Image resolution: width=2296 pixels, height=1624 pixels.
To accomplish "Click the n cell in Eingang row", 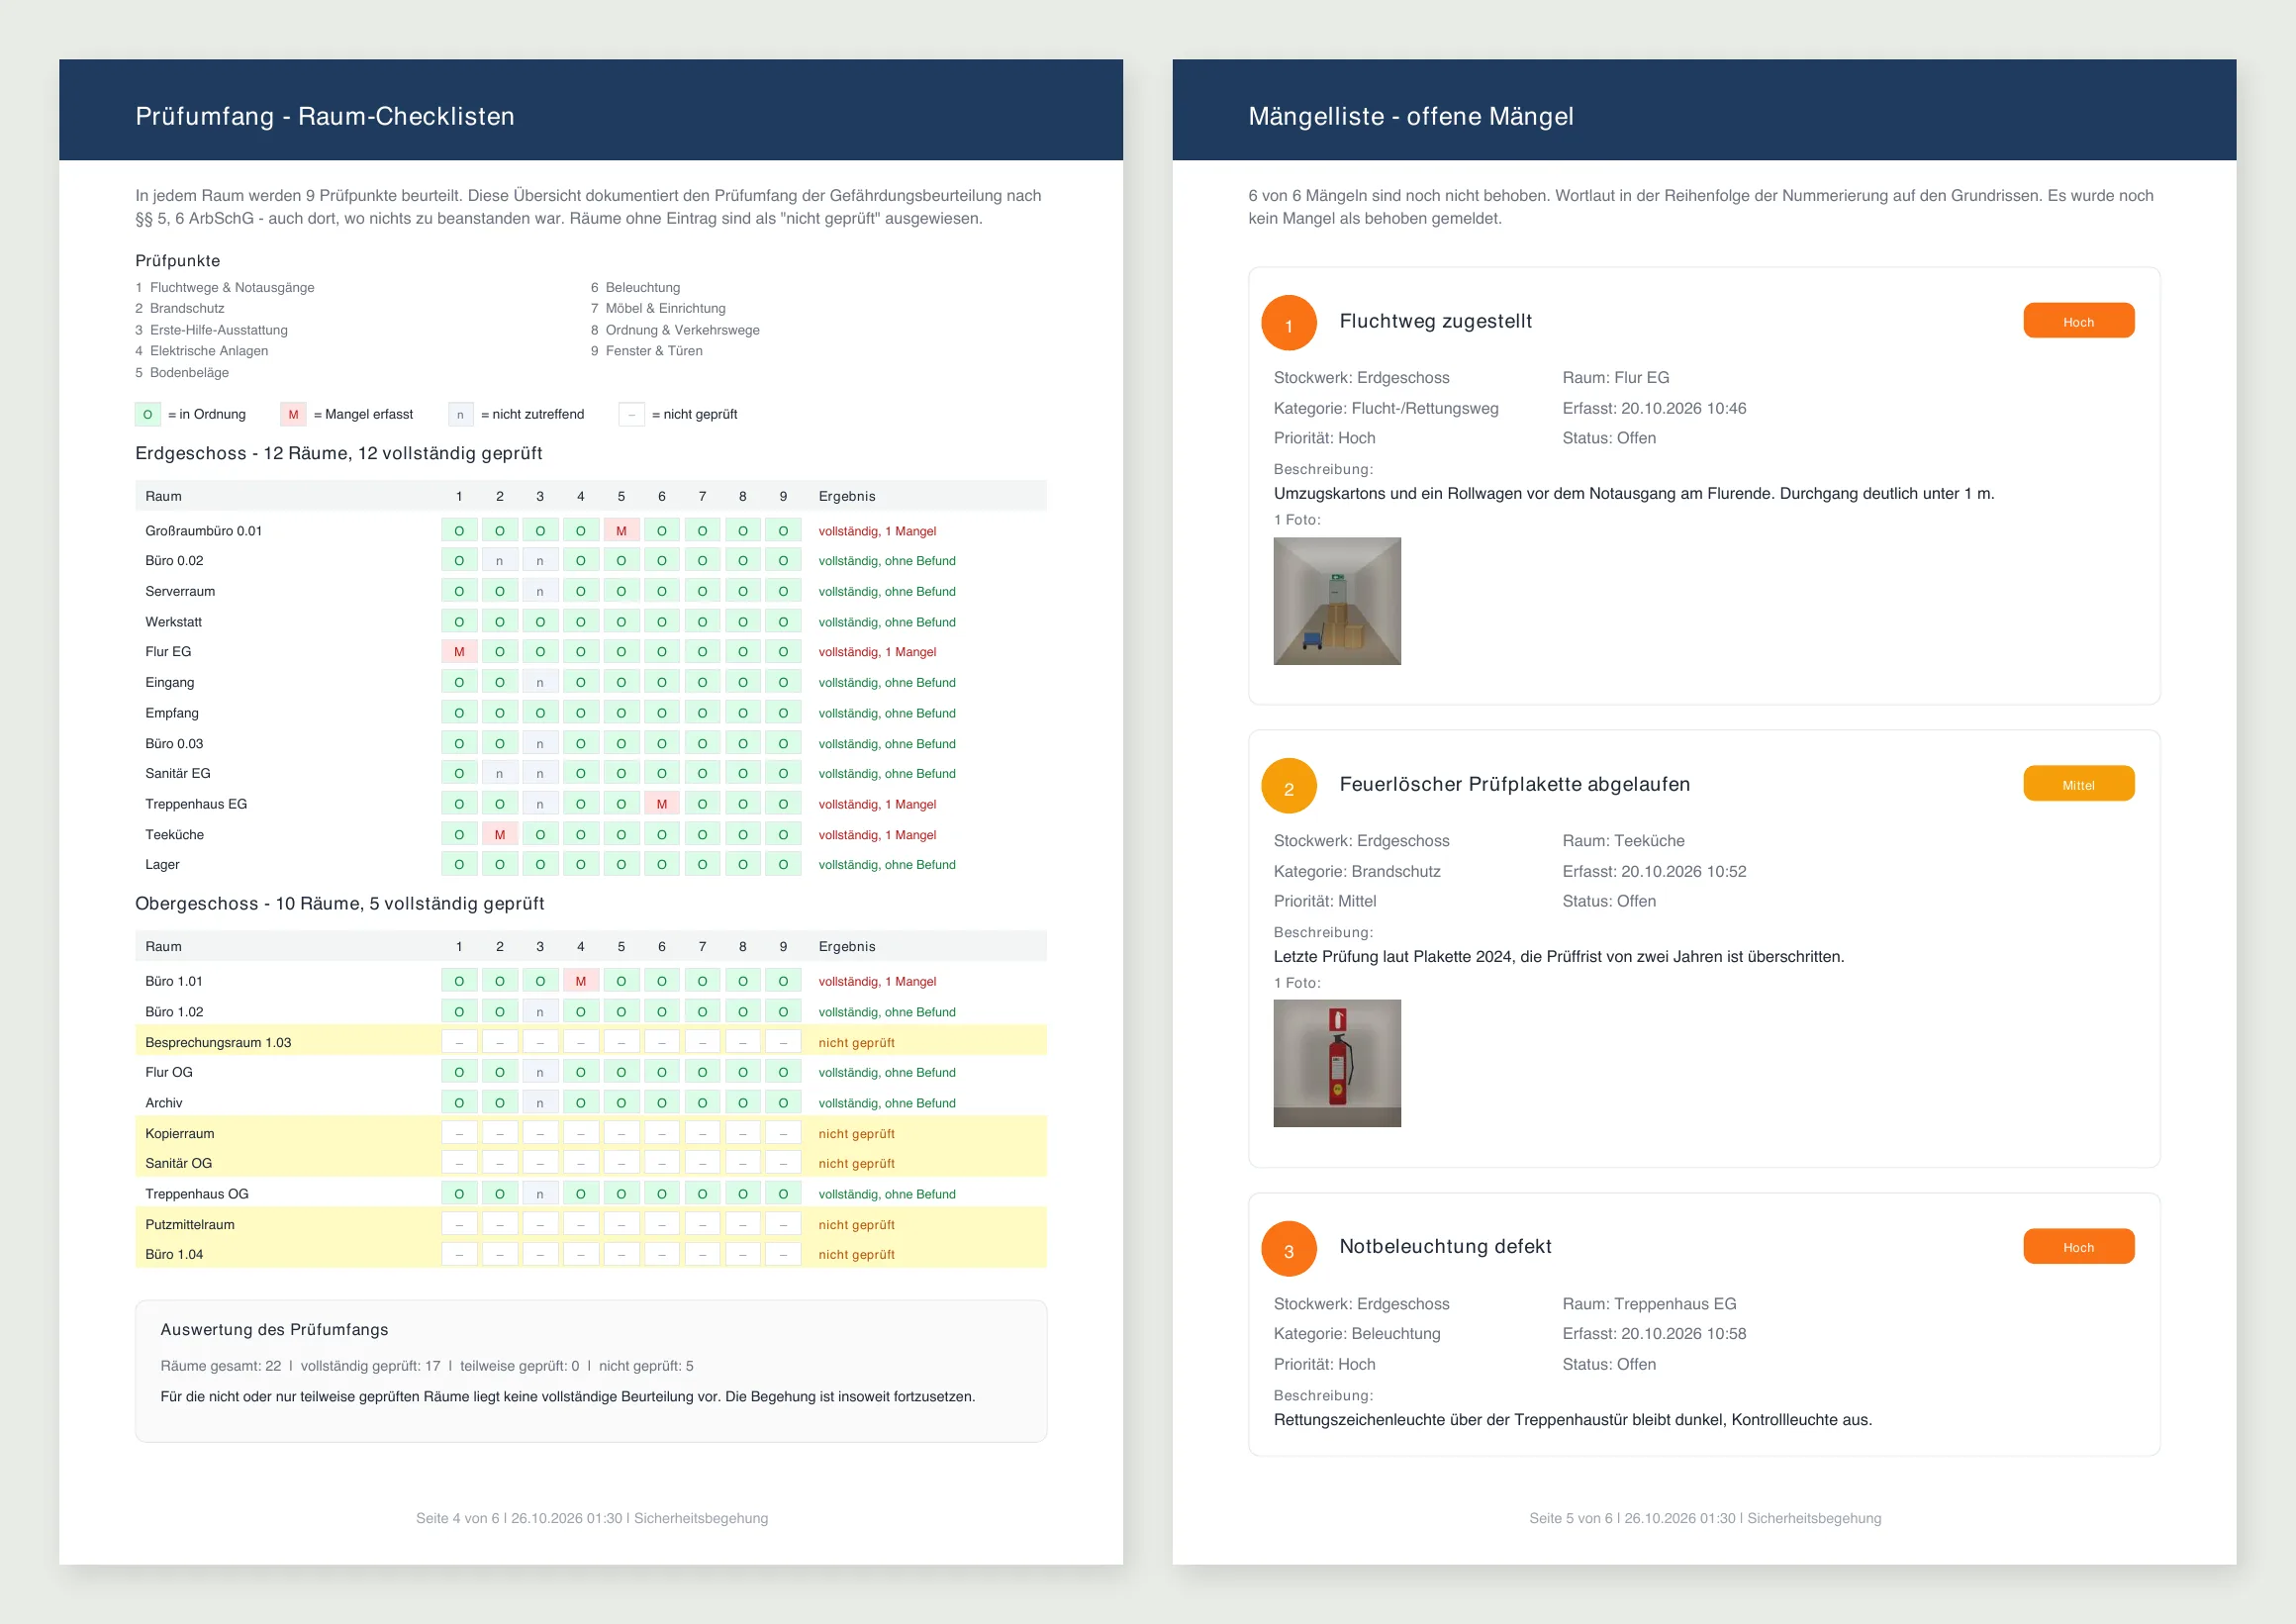I will point(540,682).
